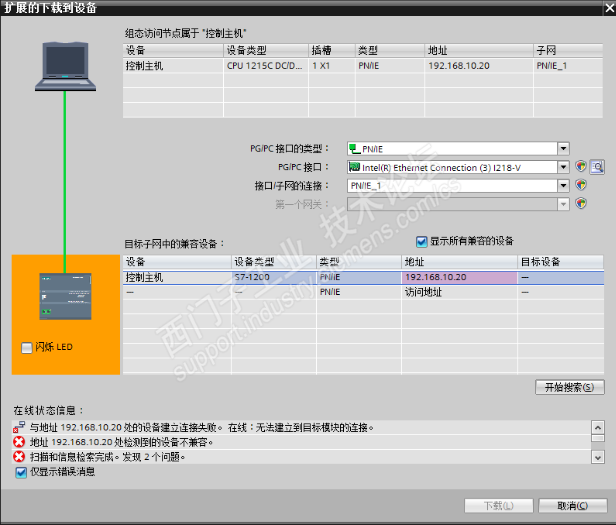Click the shield icon beside PN/IE_1 subnet

pos(581,185)
